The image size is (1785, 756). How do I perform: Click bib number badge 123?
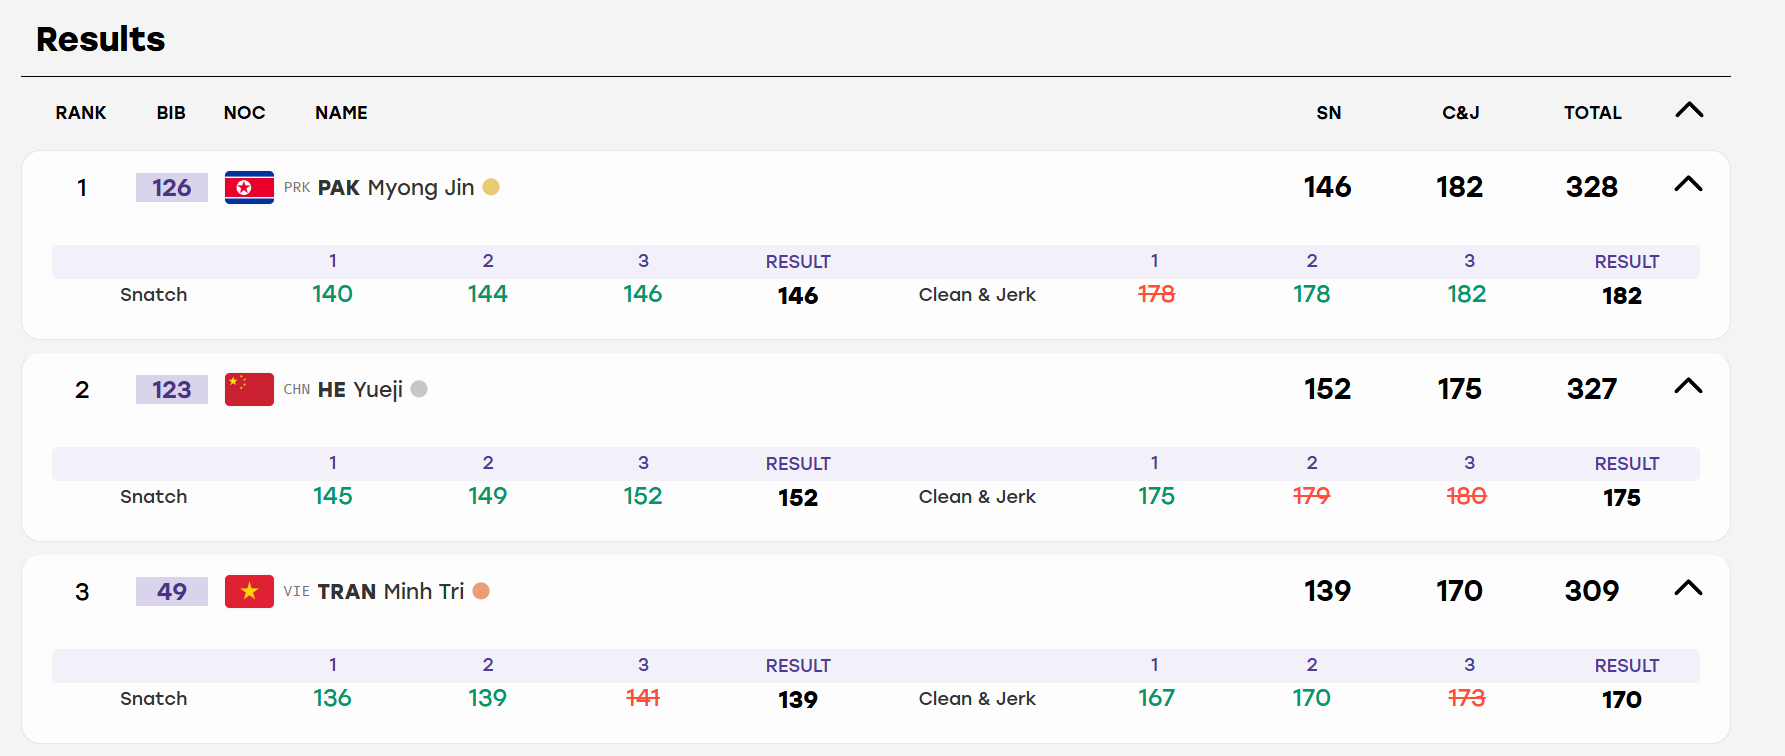pyautogui.click(x=172, y=389)
